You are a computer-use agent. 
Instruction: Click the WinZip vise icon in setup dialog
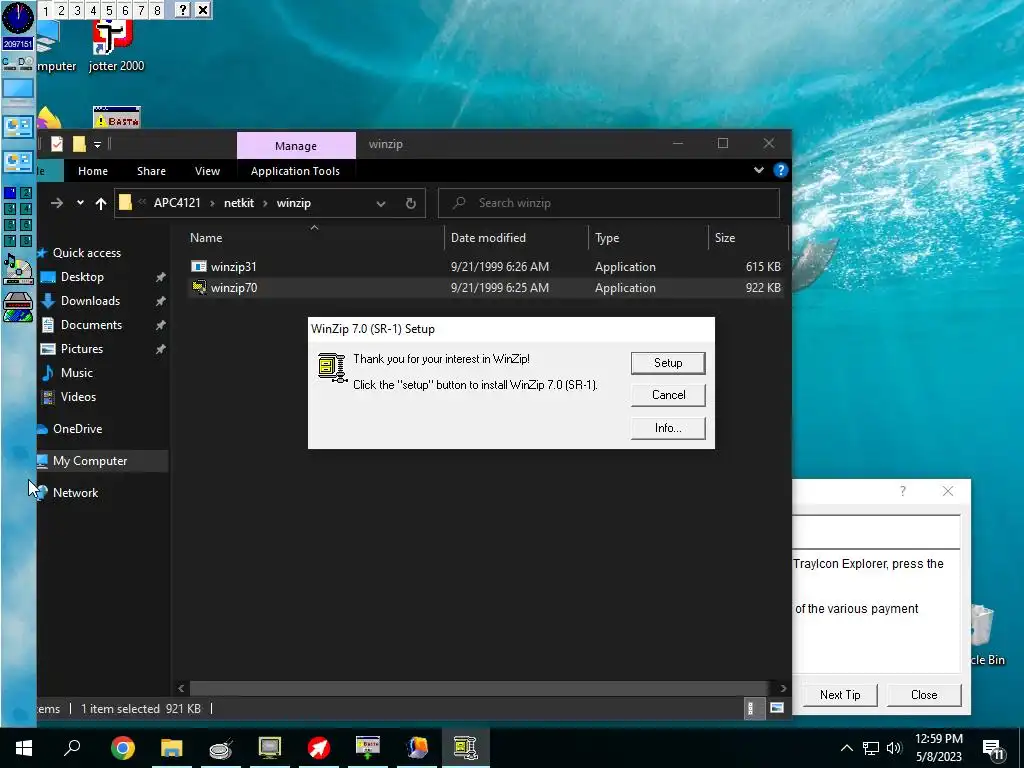tap(332, 368)
